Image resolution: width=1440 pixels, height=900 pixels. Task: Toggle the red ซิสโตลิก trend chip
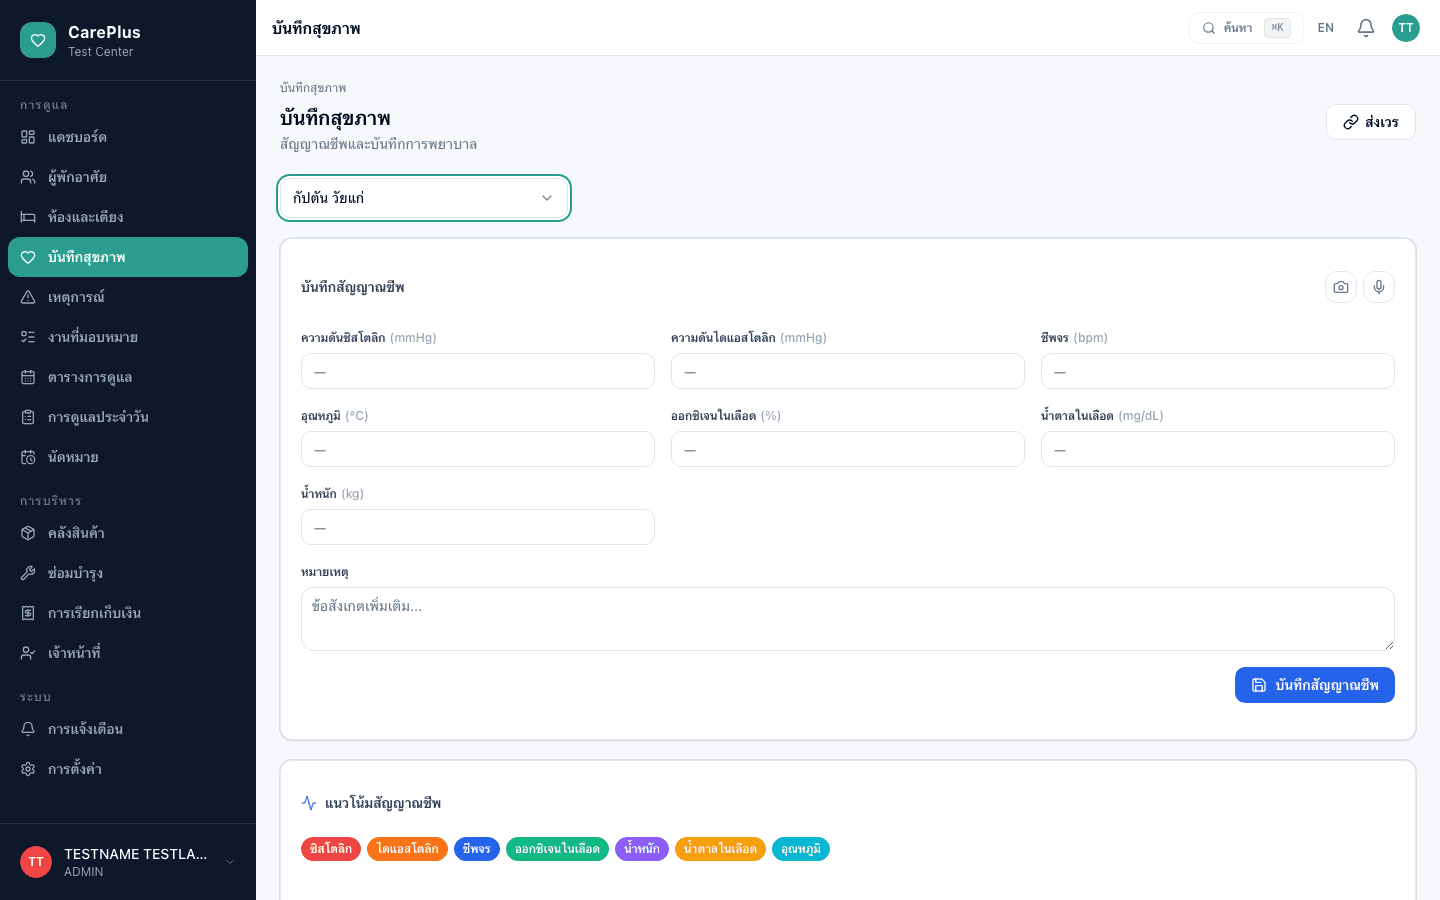(x=331, y=849)
